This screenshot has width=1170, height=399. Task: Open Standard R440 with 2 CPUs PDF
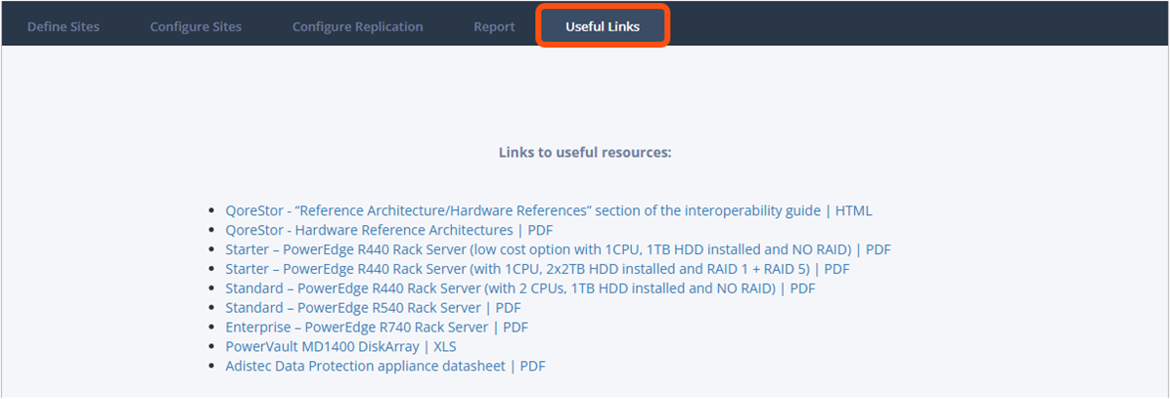[520, 289]
